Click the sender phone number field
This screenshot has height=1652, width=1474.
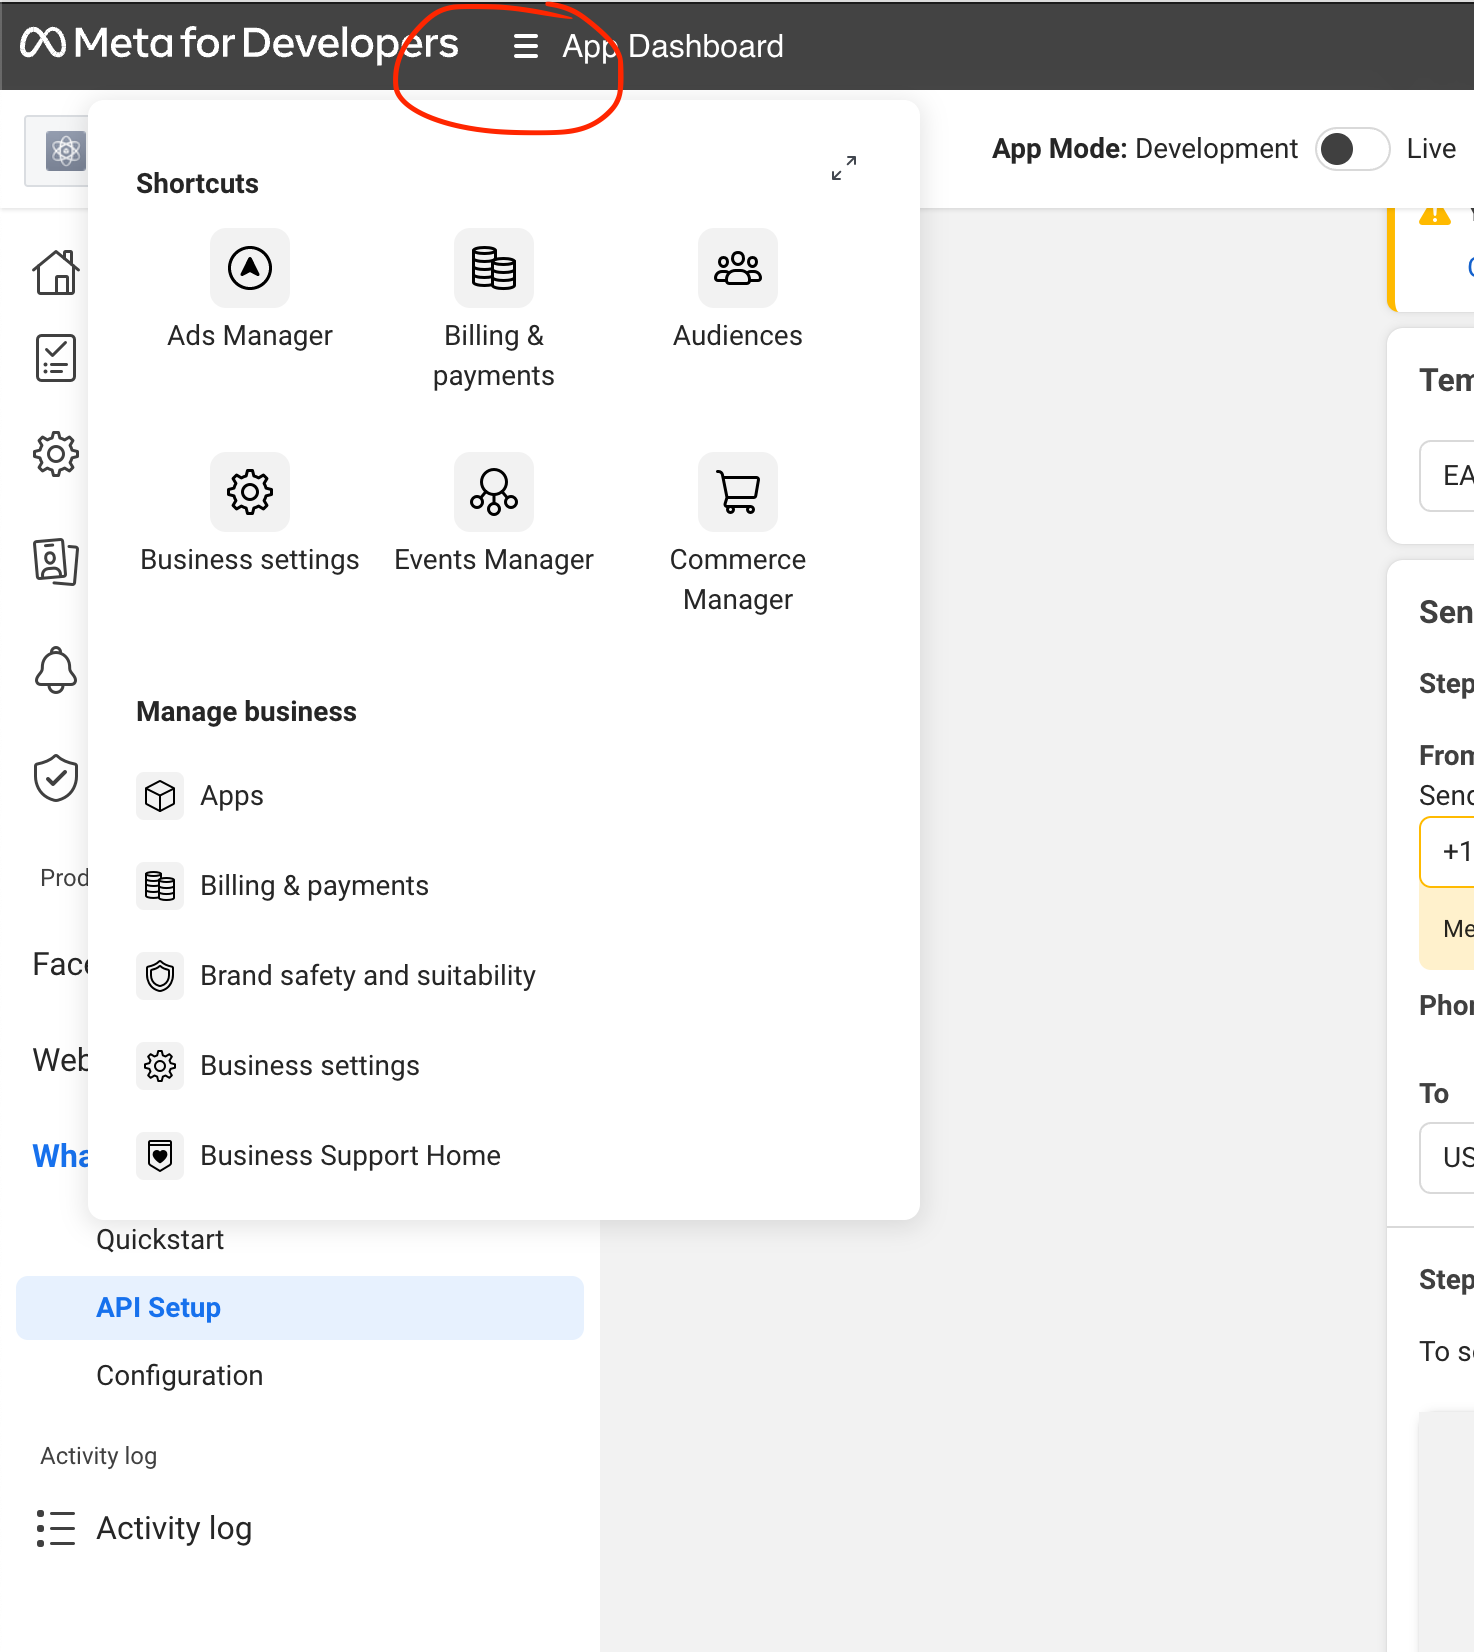[x=1447, y=852]
